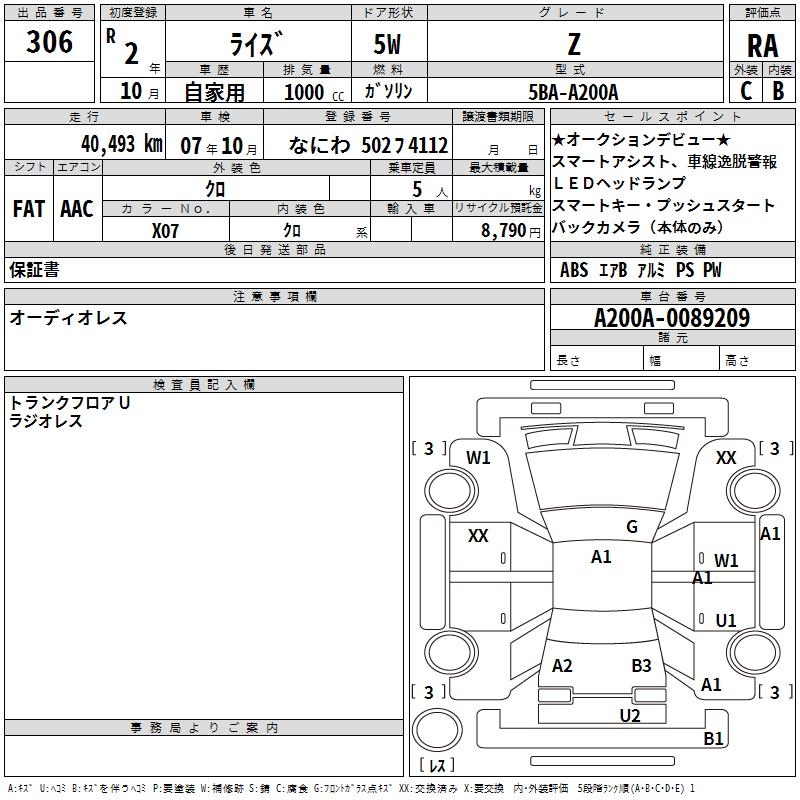Click the displacement value 1000 cc

pos(314,92)
